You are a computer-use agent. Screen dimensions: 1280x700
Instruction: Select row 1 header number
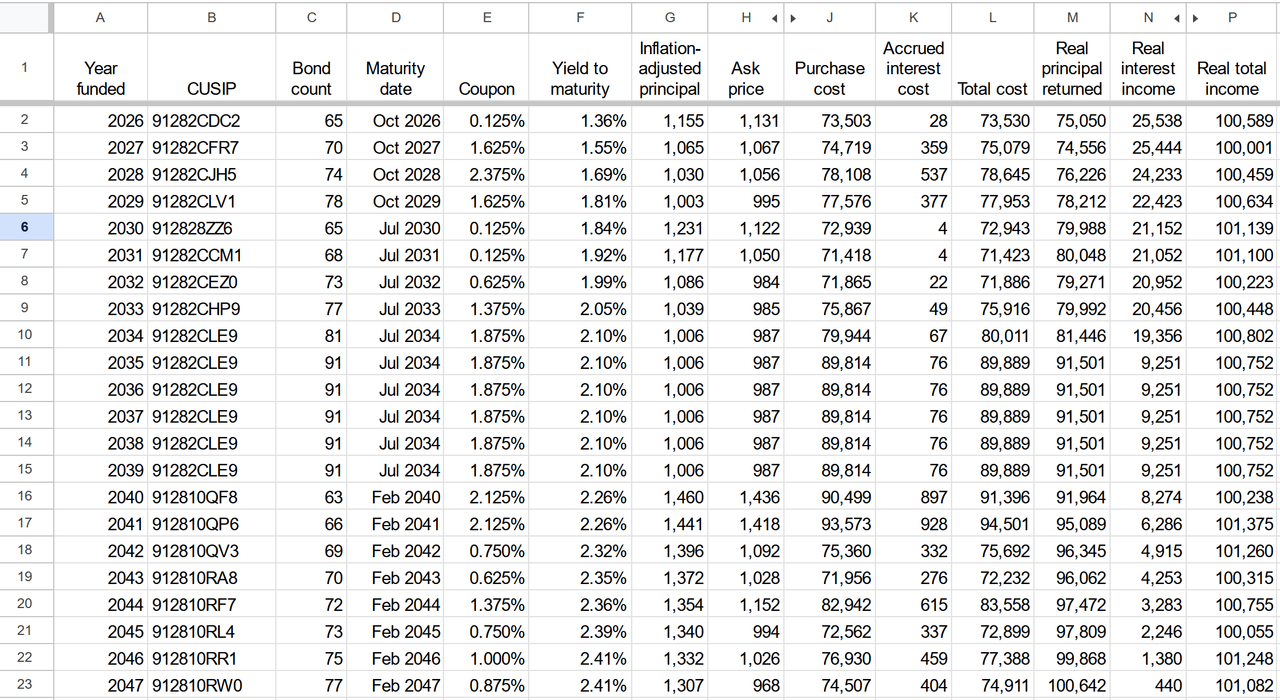25,68
